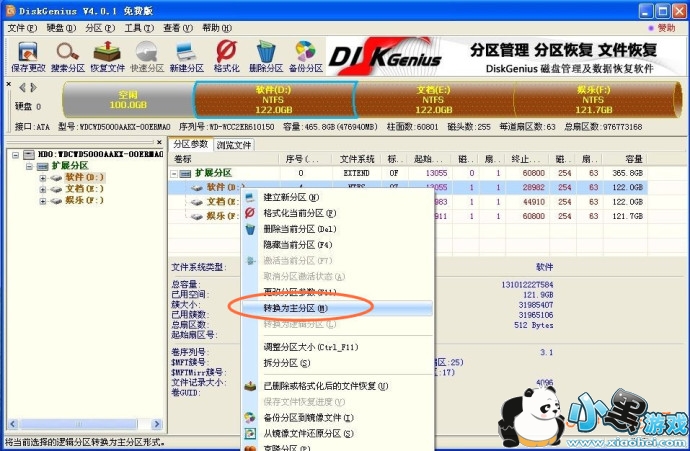
Task: Choose 已删除或格式化后的文件恢复(U) menu entry
Action: pyautogui.click(x=338, y=386)
